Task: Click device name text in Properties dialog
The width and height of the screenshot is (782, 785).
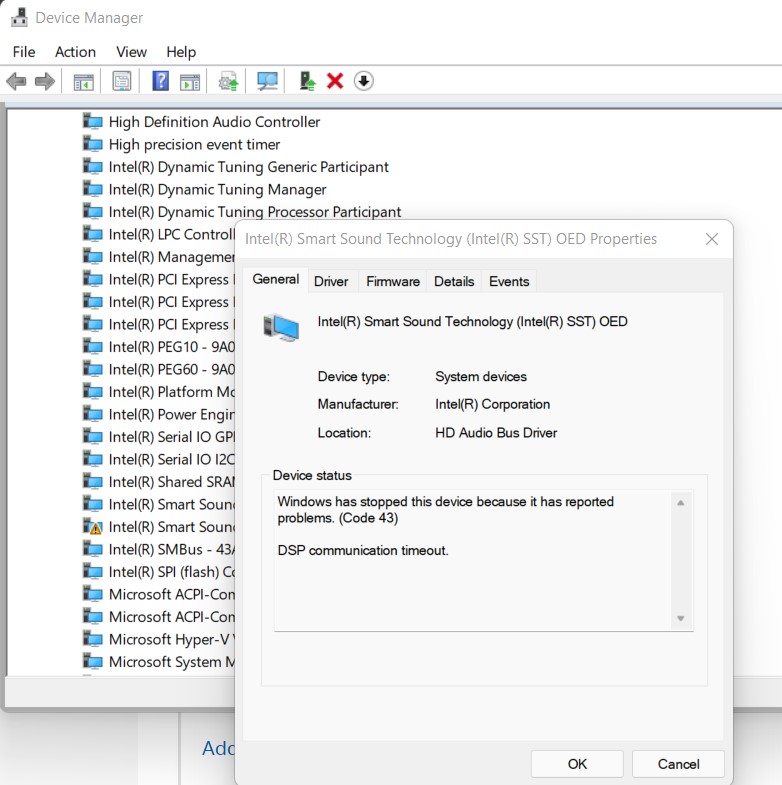Action: tap(472, 321)
